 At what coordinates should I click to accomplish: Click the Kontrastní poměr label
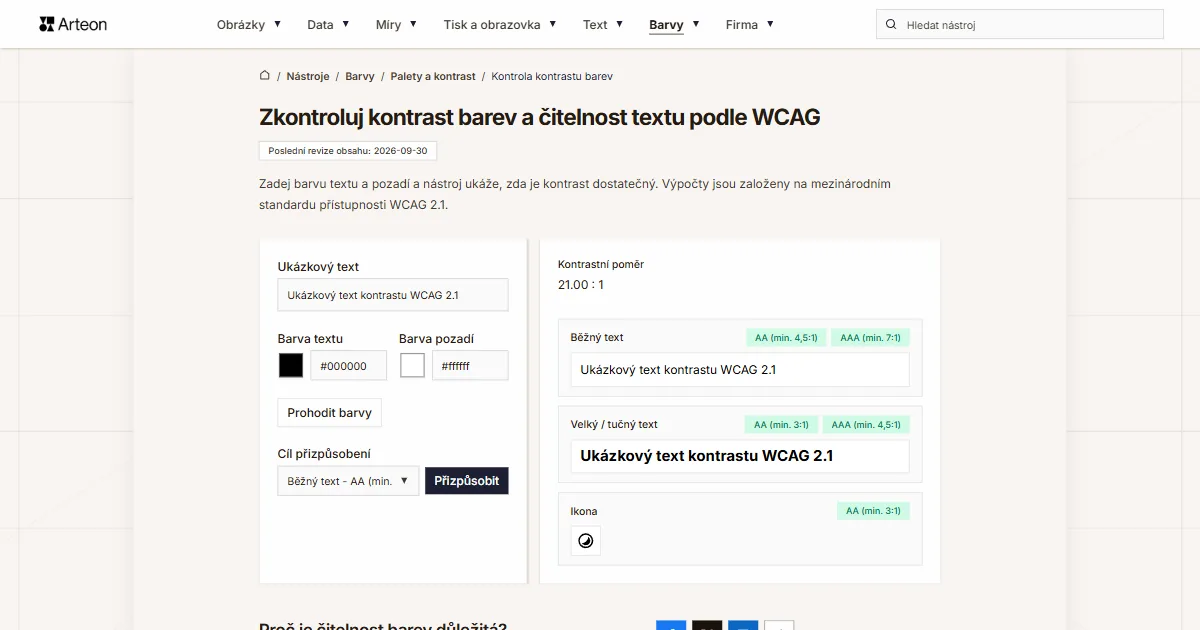(x=601, y=265)
